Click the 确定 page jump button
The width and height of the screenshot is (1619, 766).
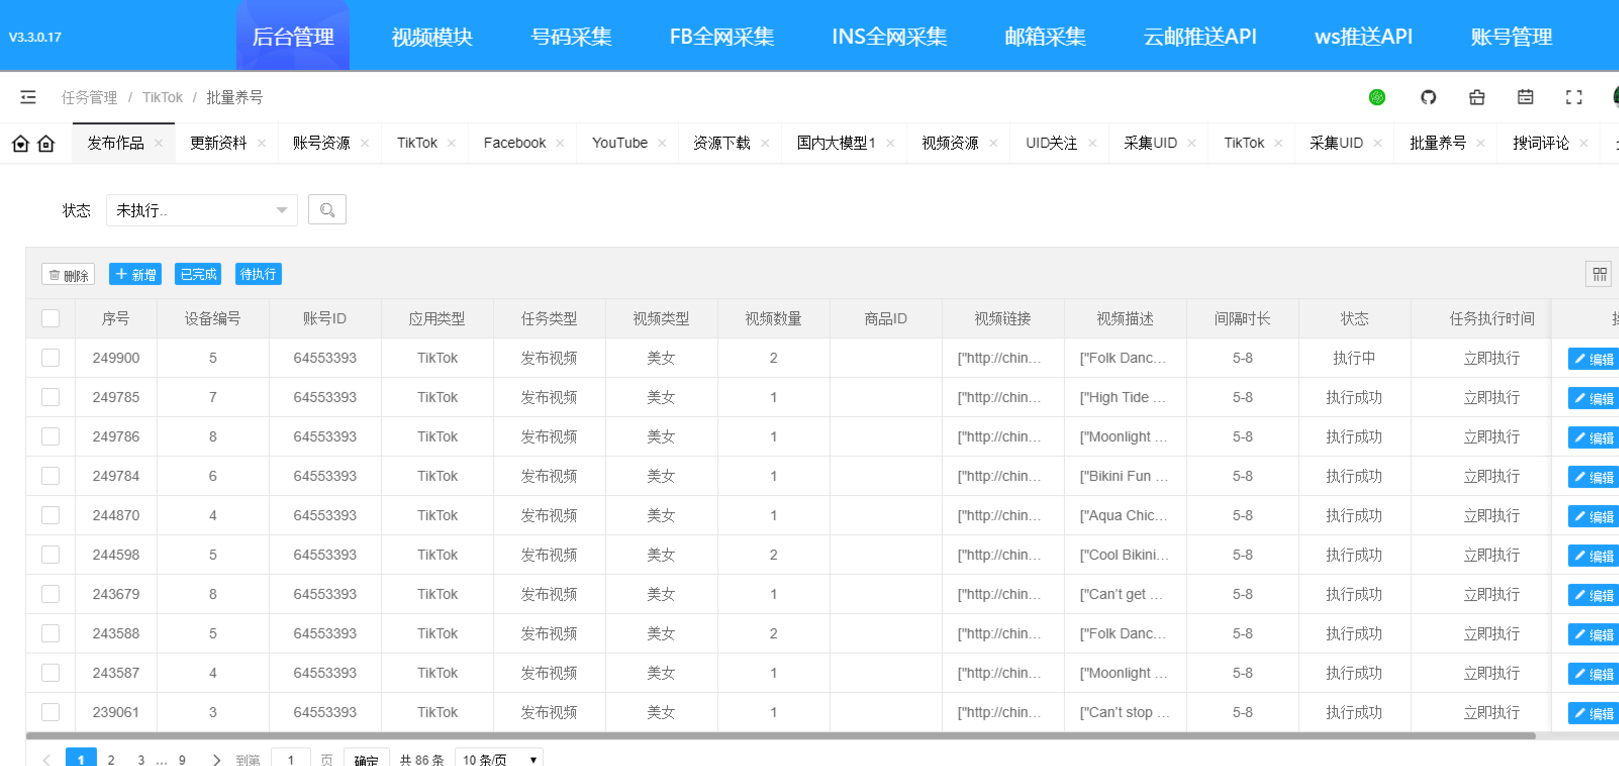[366, 760]
